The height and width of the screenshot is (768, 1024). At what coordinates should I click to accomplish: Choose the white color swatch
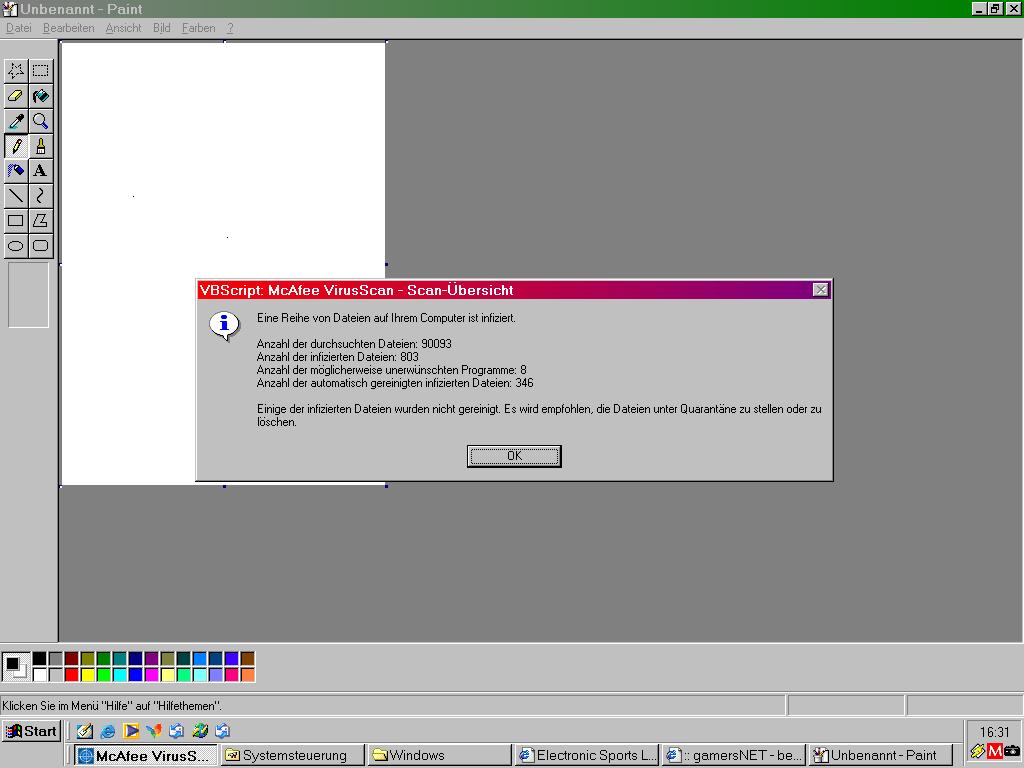pyautogui.click(x=40, y=674)
